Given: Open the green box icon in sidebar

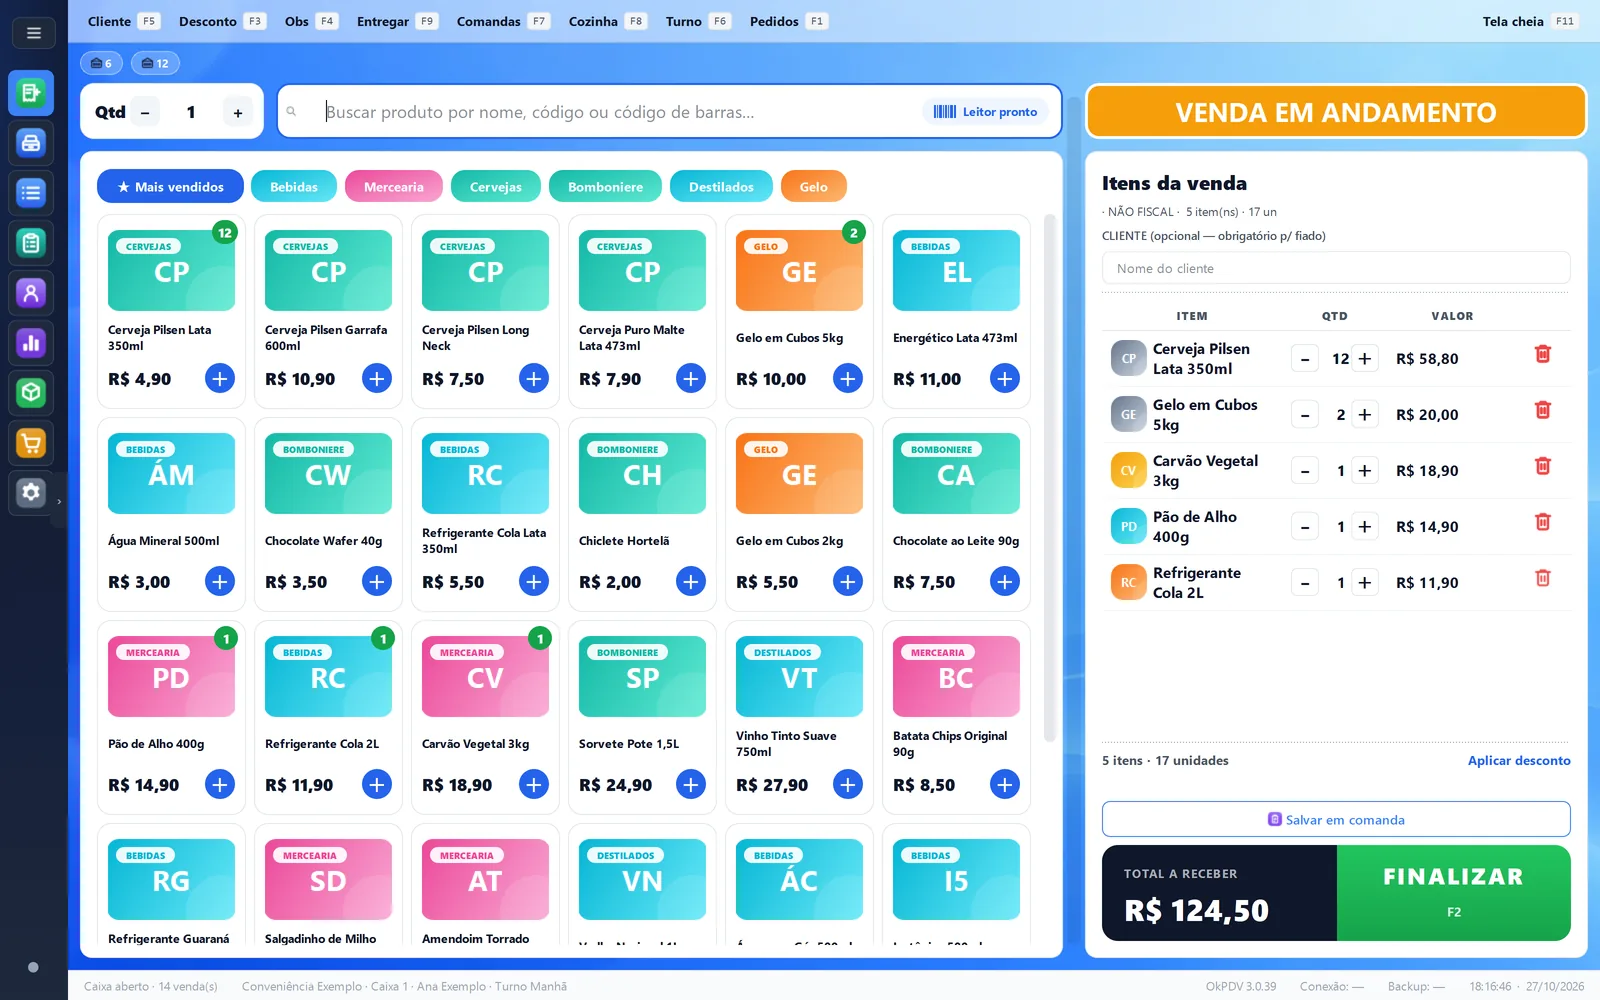Looking at the screenshot, I should click(x=31, y=393).
